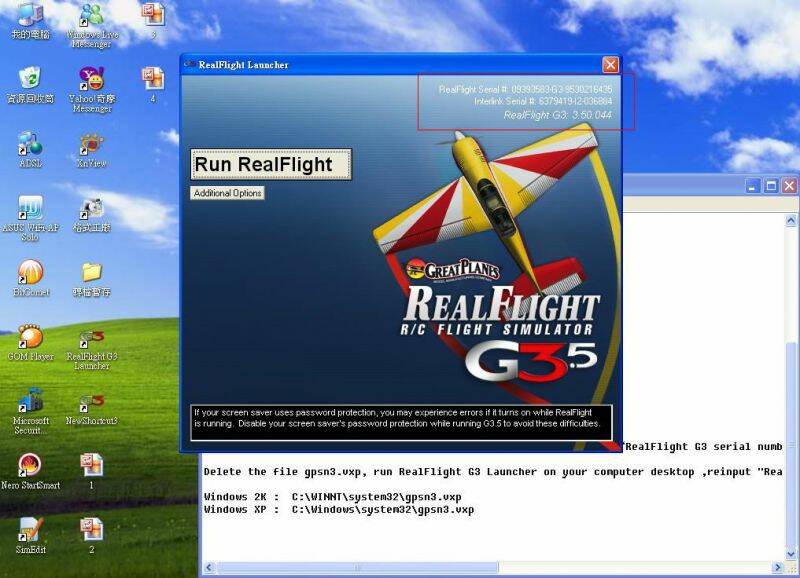Click the RealFlight Launcher title bar icon
Image resolution: width=800 pixels, height=578 pixels.
click(190, 64)
